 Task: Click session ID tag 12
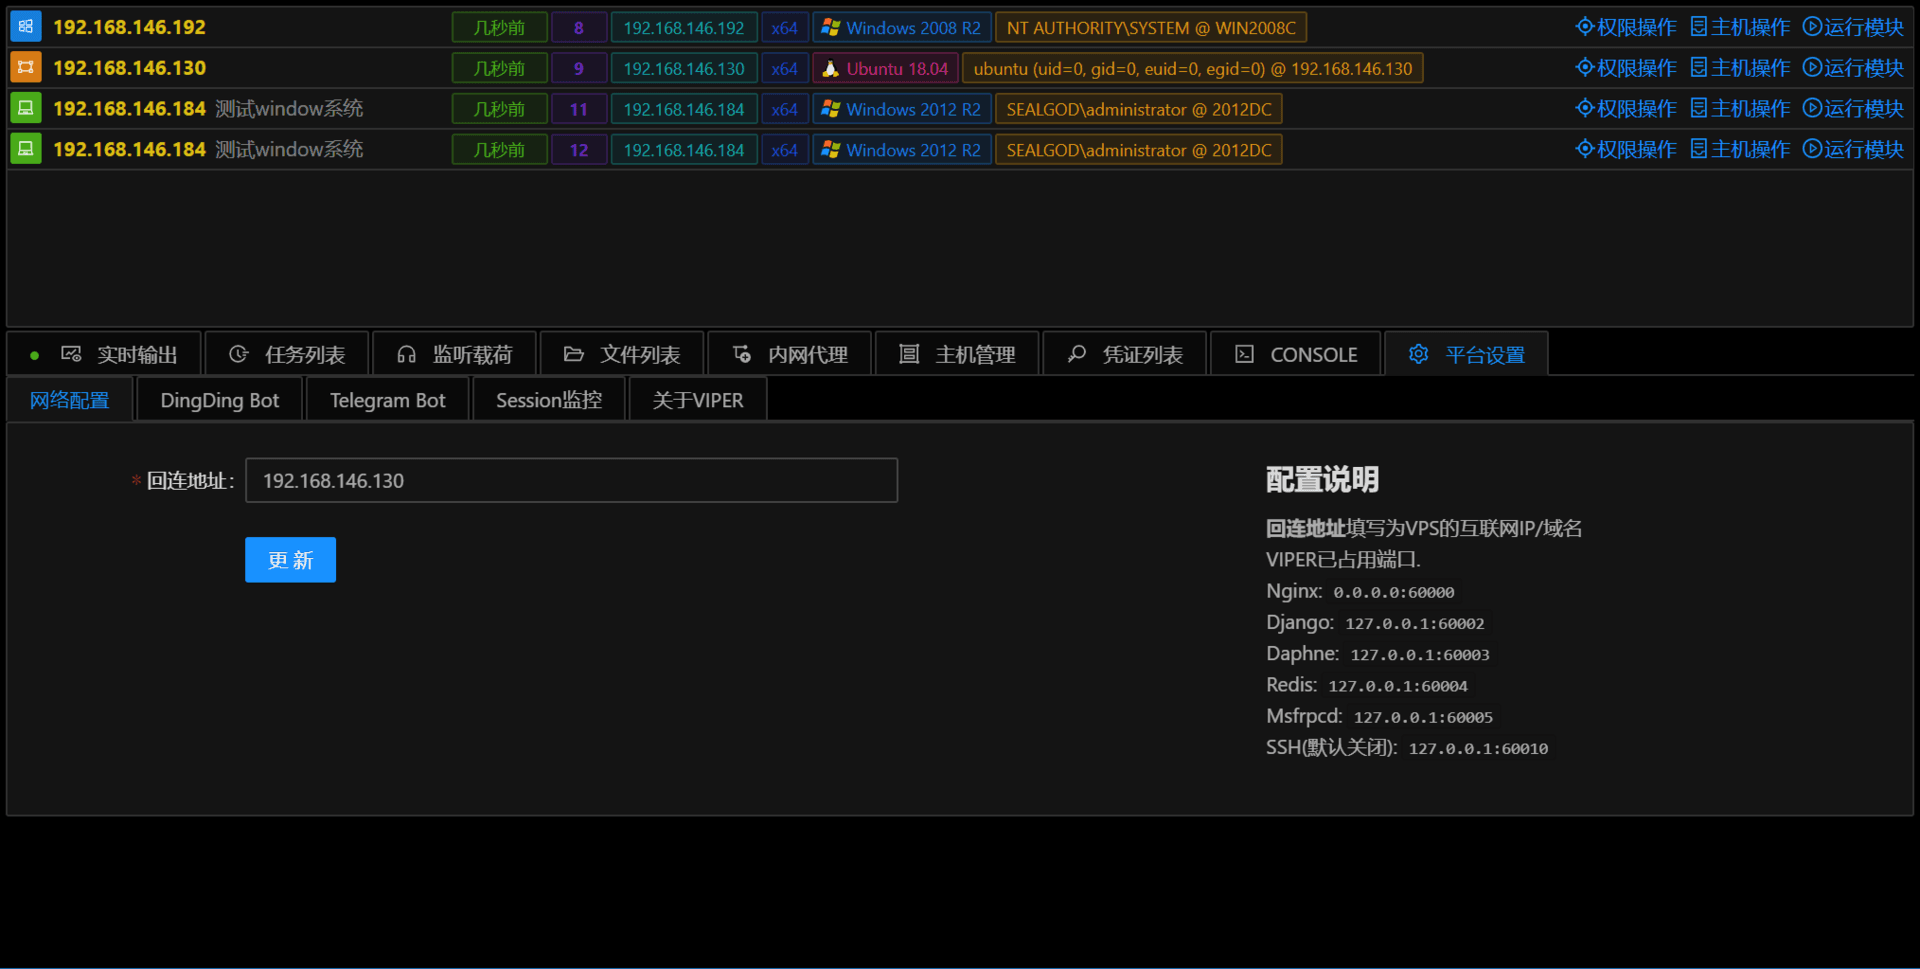point(579,150)
